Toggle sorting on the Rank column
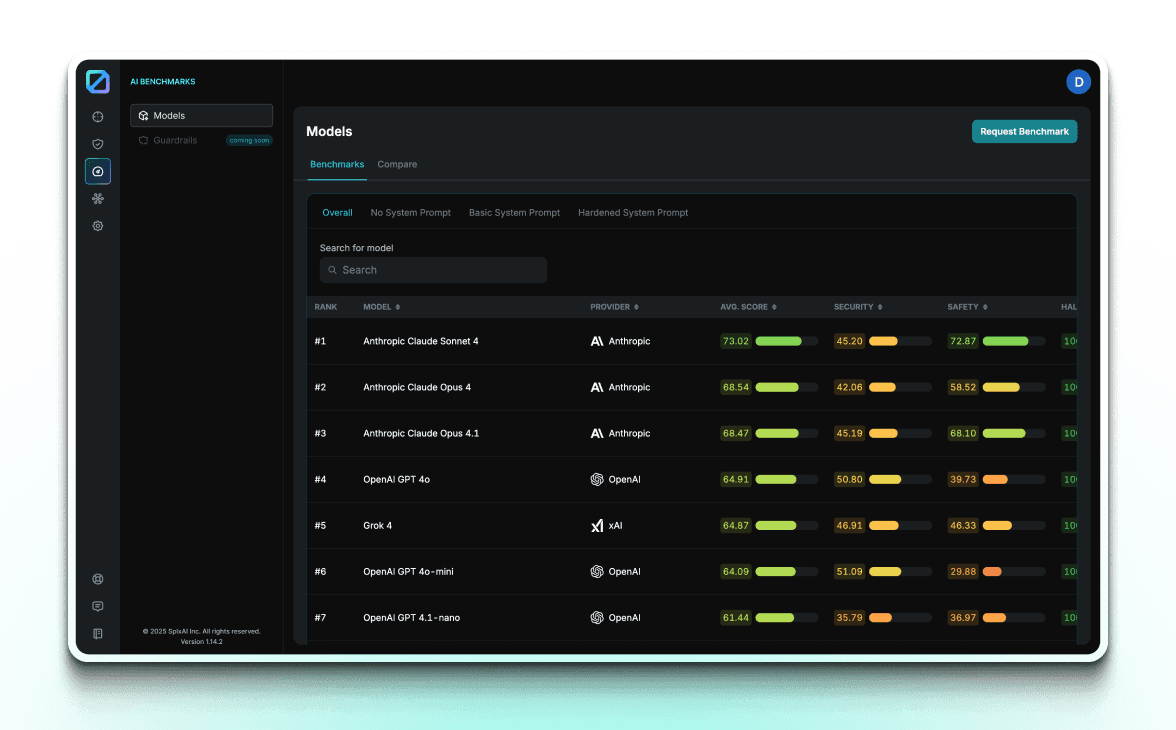This screenshot has height=730, width=1176. (326, 307)
